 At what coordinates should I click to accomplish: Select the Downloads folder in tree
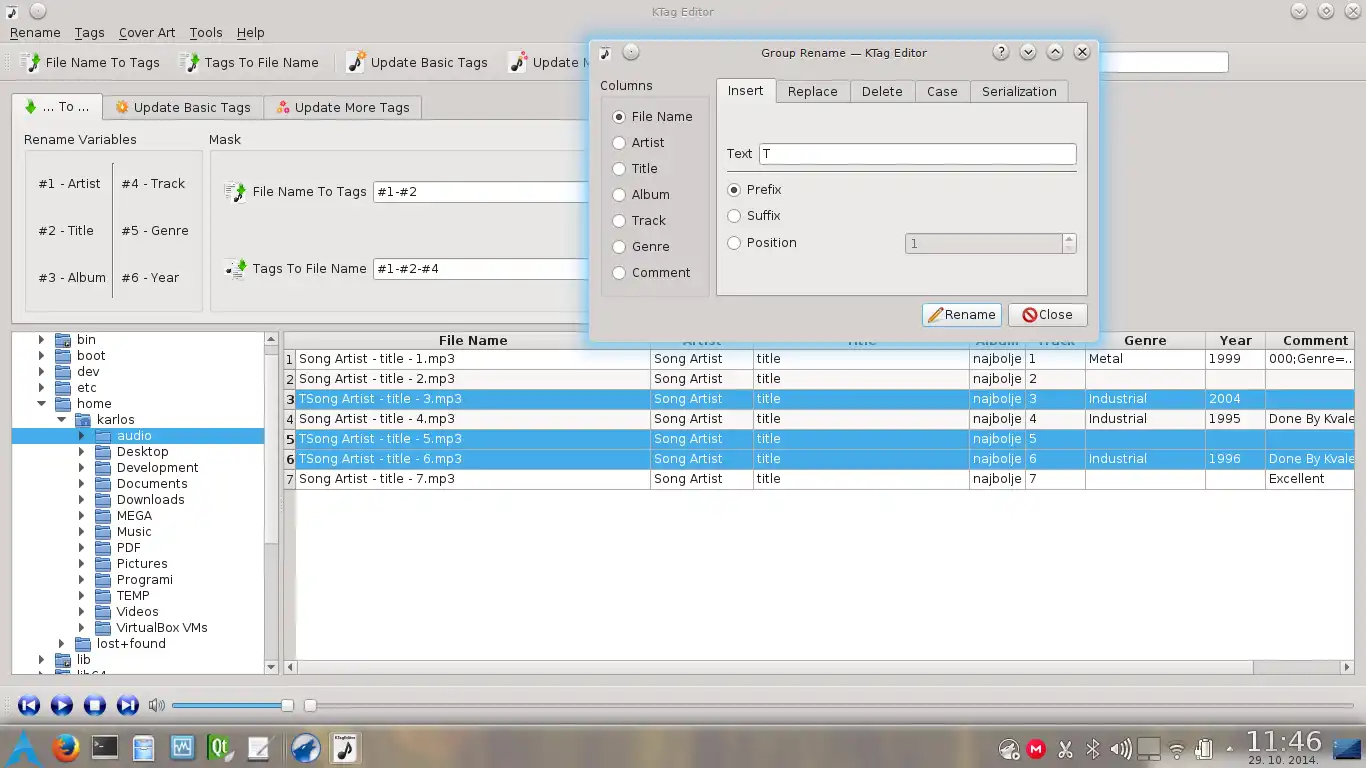(x=150, y=500)
